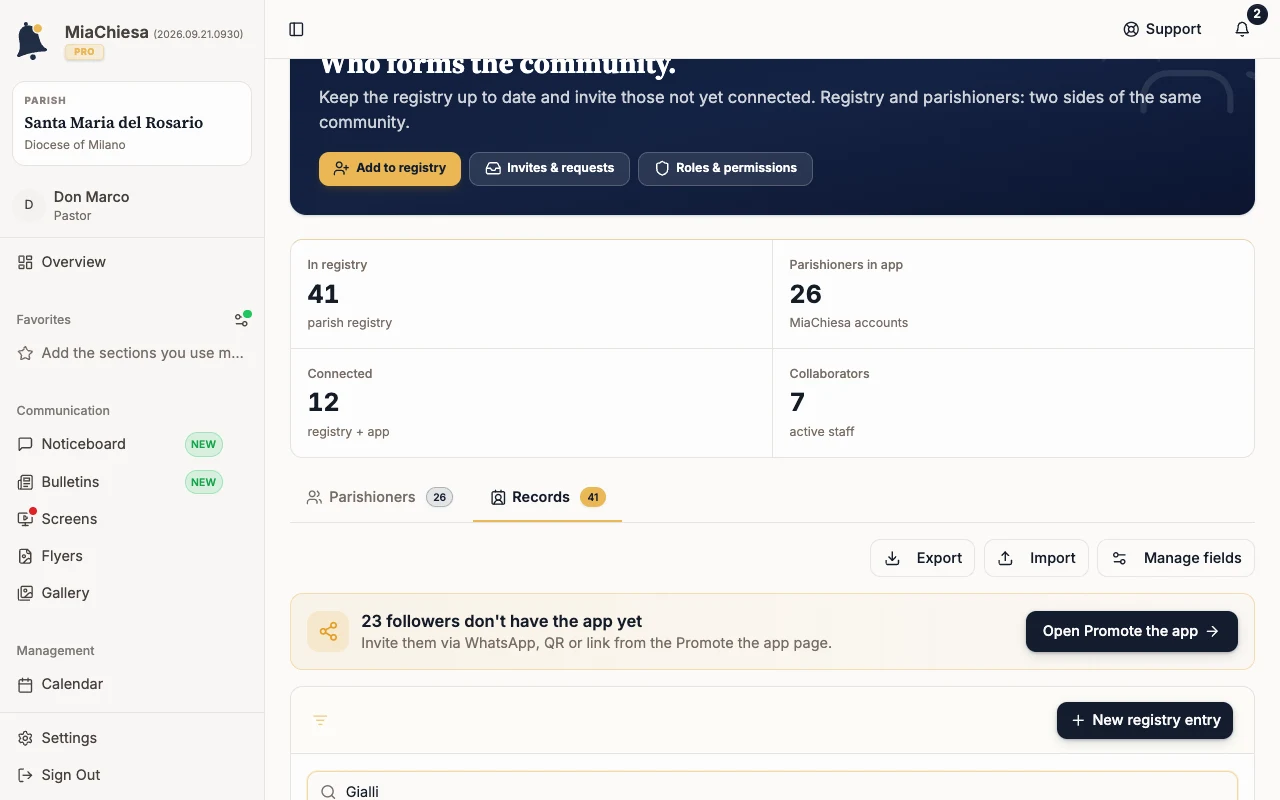1280x800 pixels.
Task: Open Settings in the sidebar
Action: (132, 738)
